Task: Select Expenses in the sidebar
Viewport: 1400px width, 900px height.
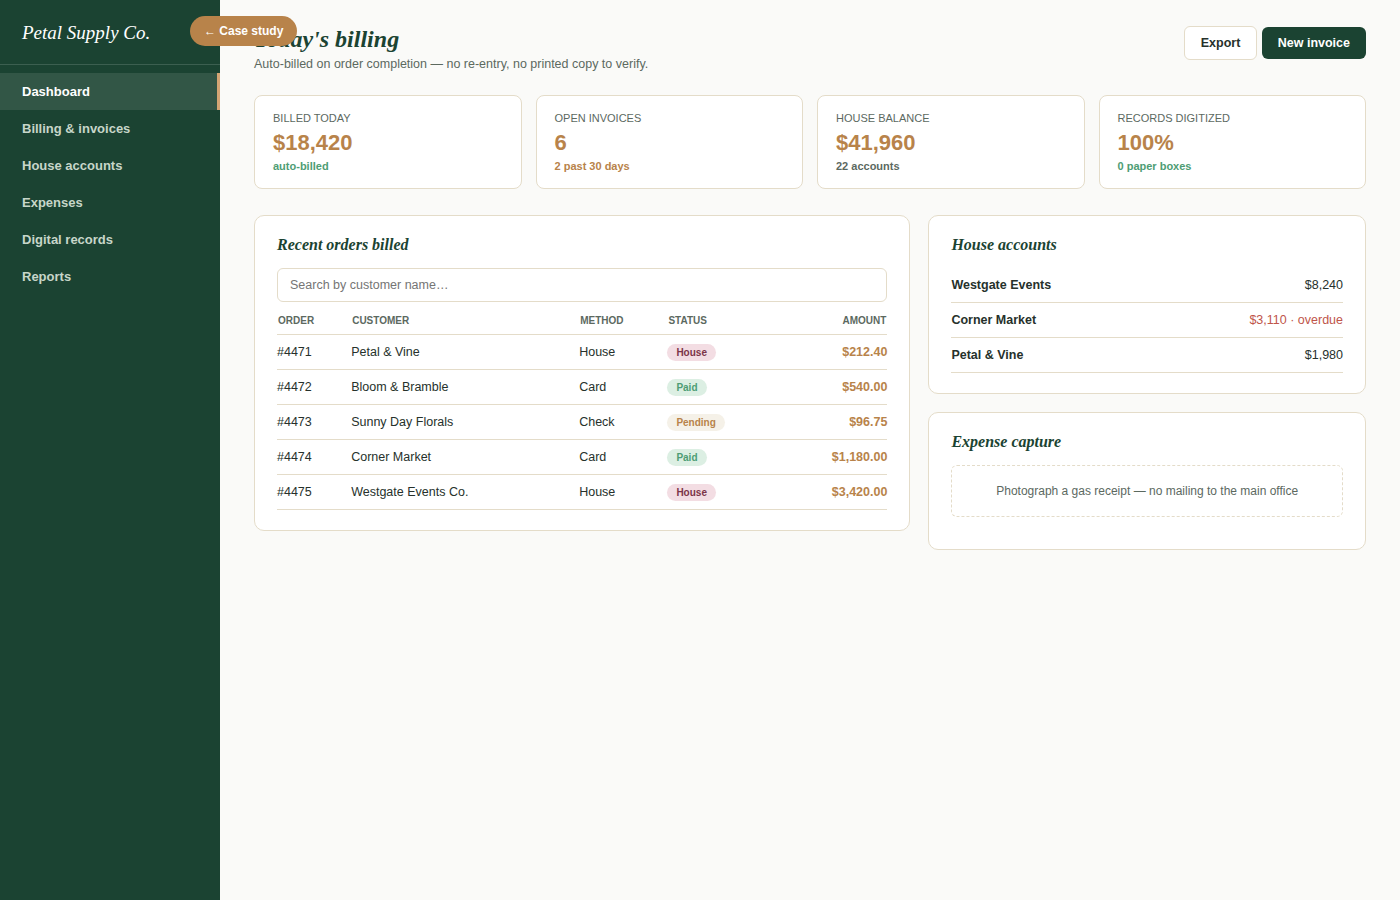Action: (x=109, y=202)
